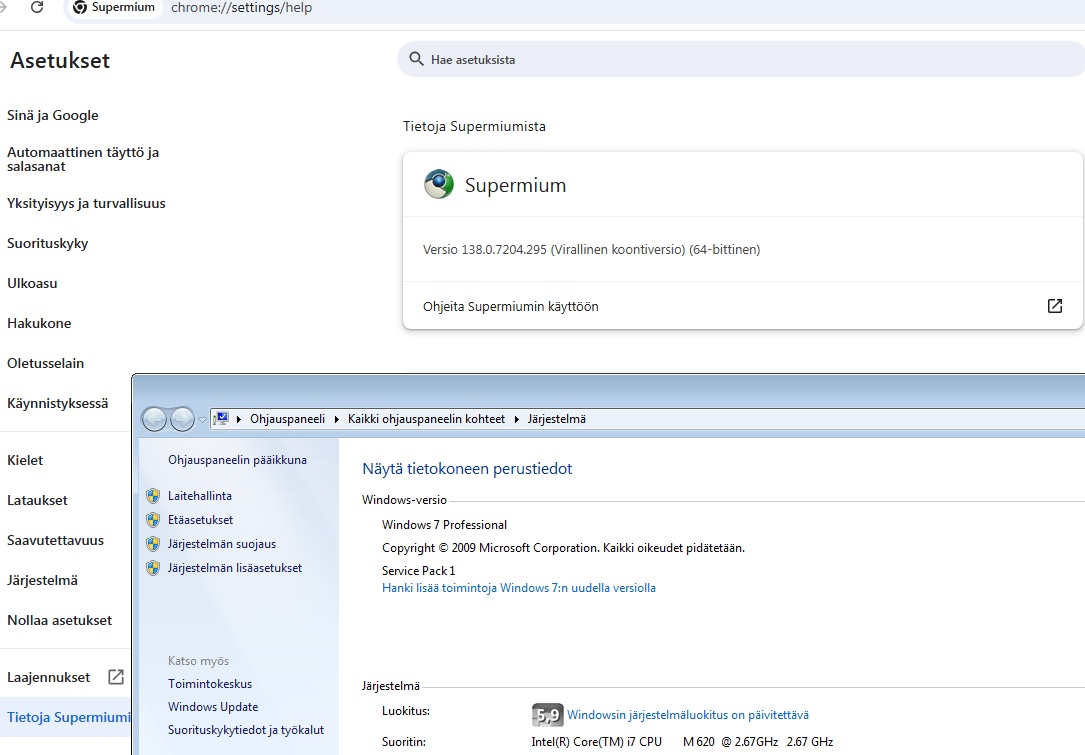Screen dimensions: 1085x755
Task: Open Järjestelmän suojaus link
Action: pyautogui.click(x=222, y=544)
